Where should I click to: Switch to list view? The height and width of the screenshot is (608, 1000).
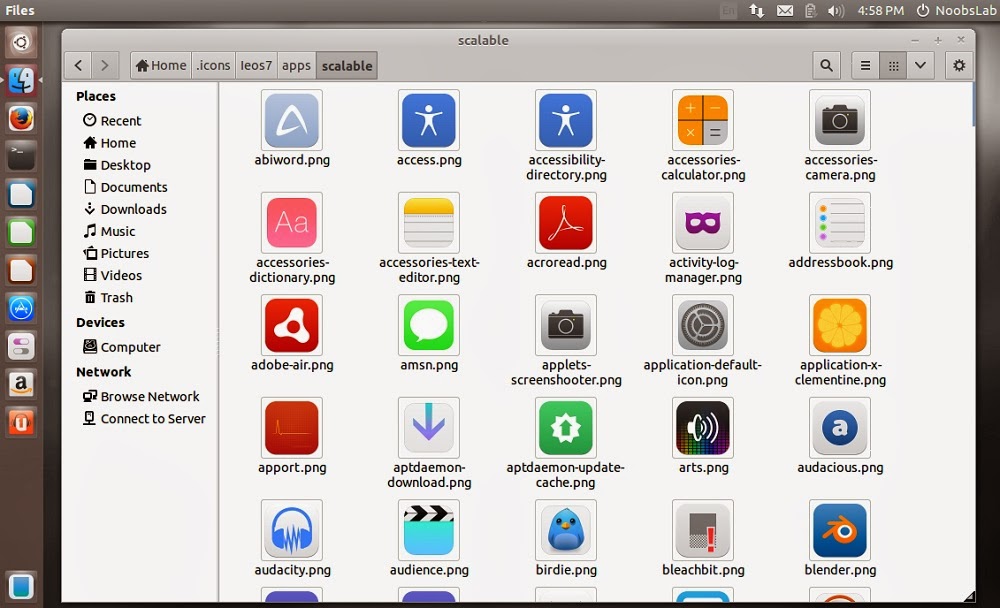tap(865, 65)
